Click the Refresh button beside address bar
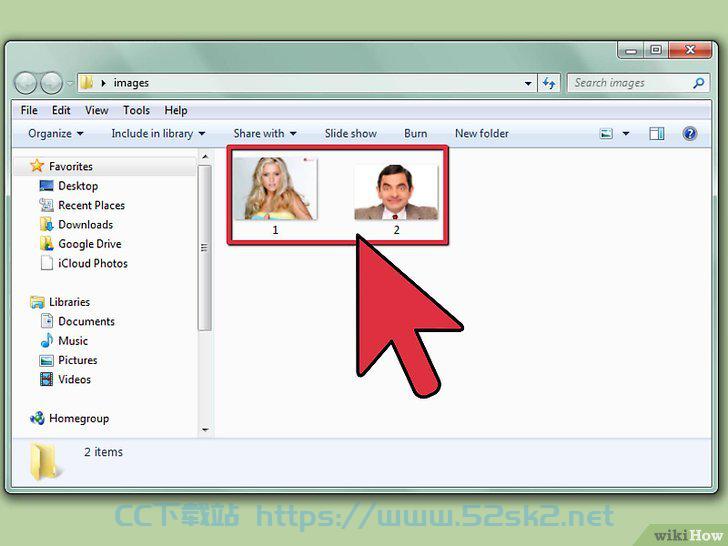The width and height of the screenshot is (728, 546). coord(549,83)
